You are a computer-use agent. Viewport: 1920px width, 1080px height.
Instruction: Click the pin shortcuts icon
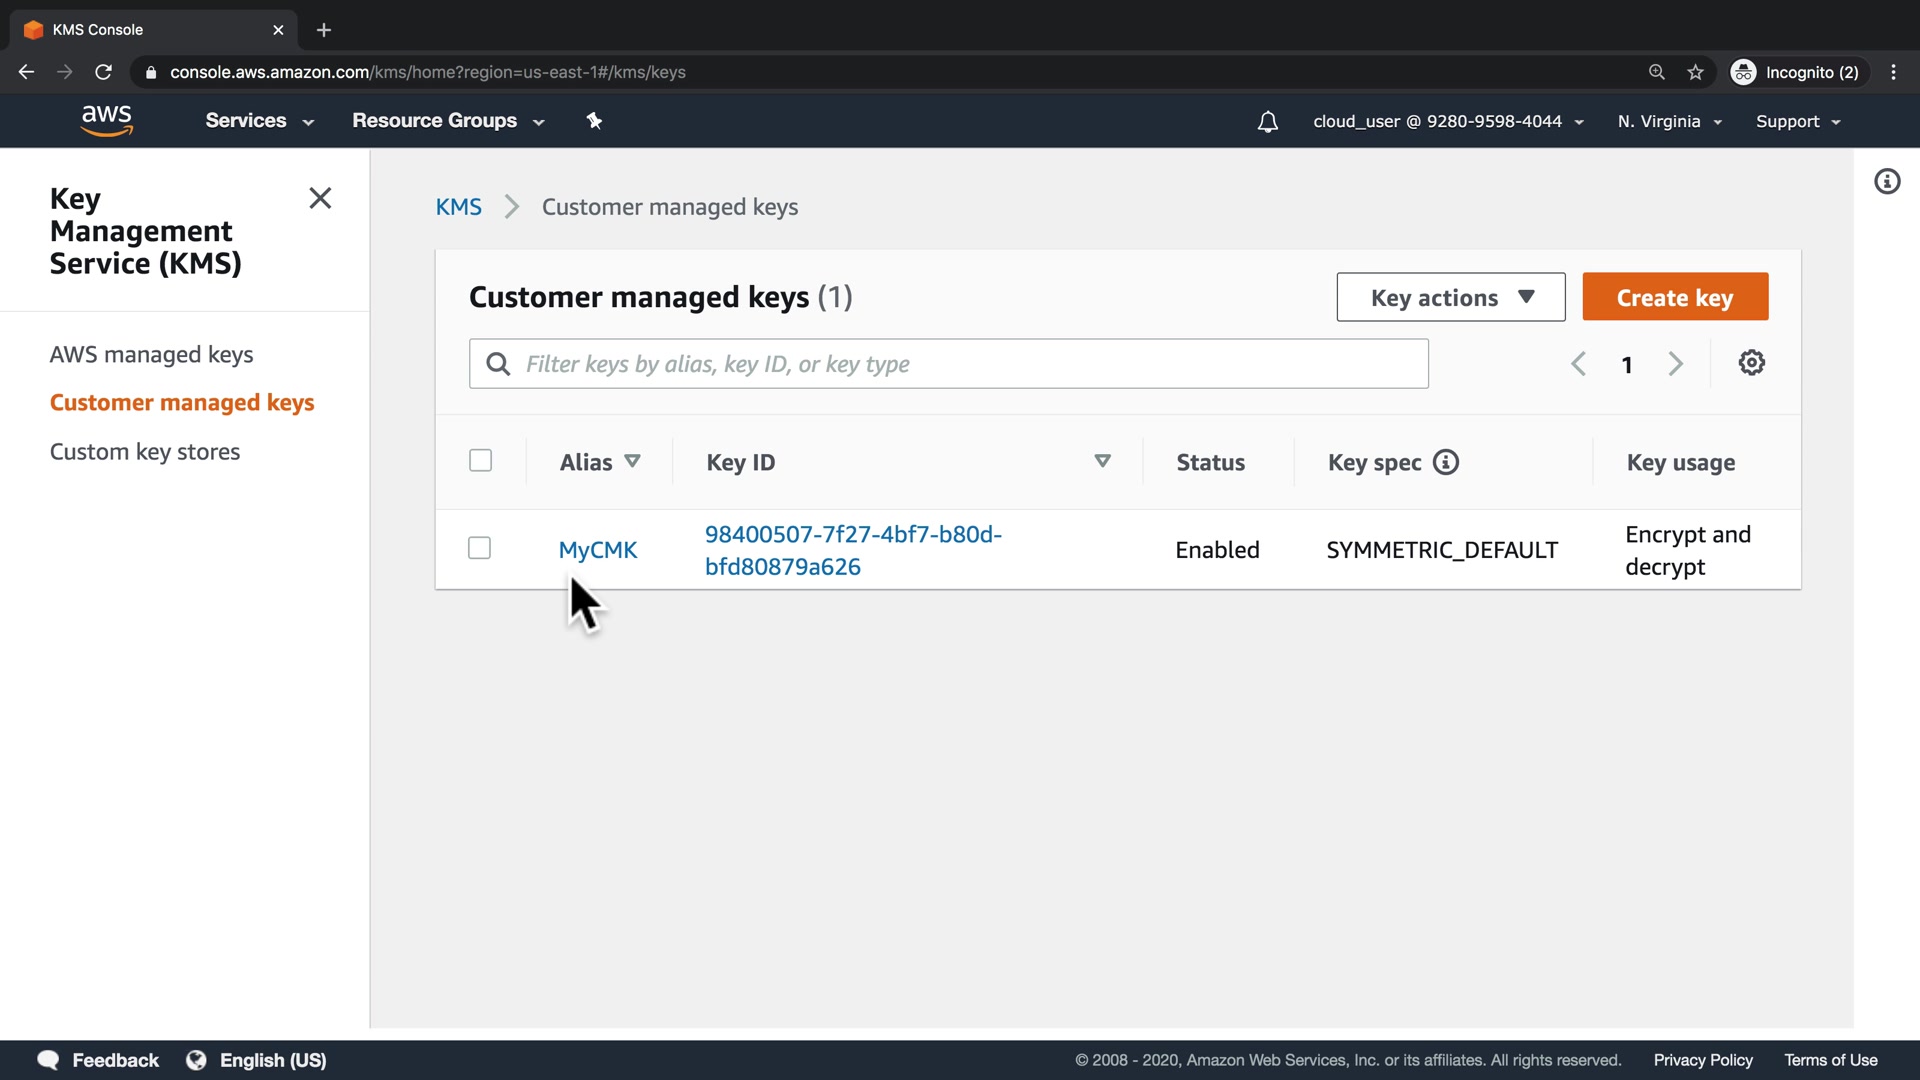pyautogui.click(x=594, y=121)
